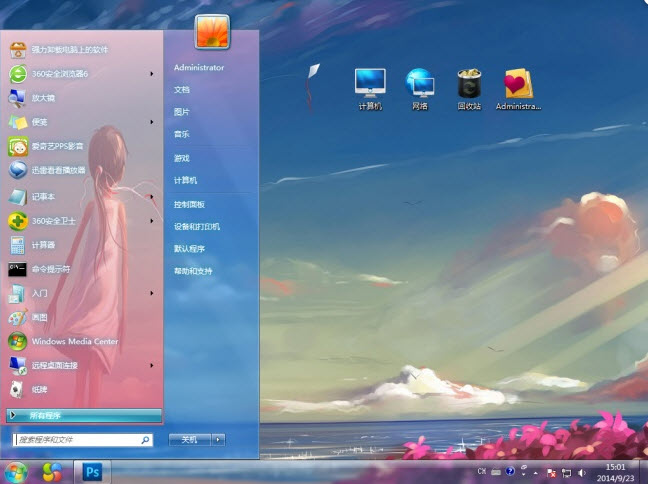The width and height of the screenshot is (648, 484).
Task: Open 360安全浏览器6 from the Start menu
Action: 60,73
